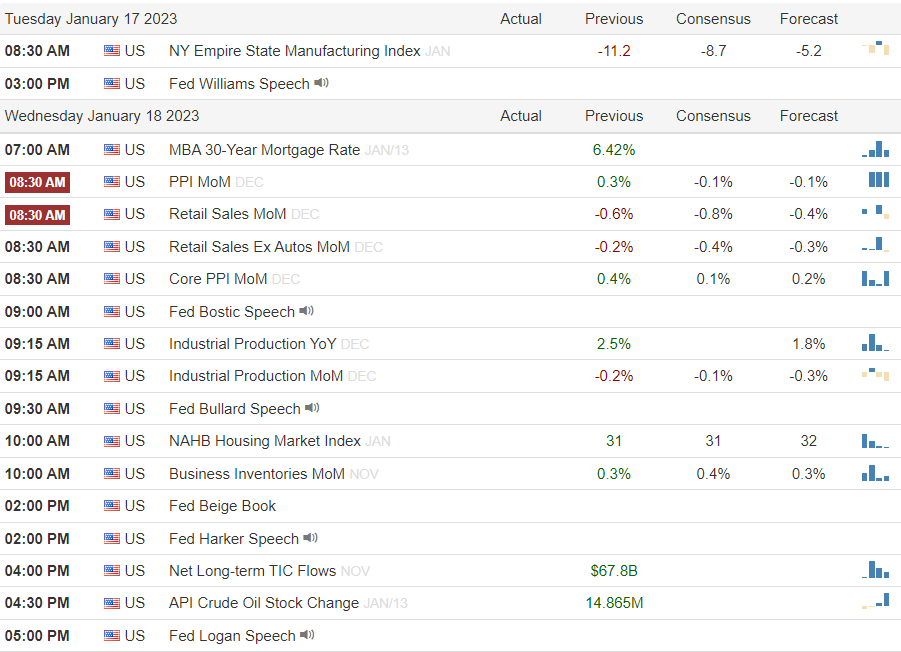Click the red 08:30 AM badge for PPI MoM
901x652 pixels.
pyautogui.click(x=37, y=182)
